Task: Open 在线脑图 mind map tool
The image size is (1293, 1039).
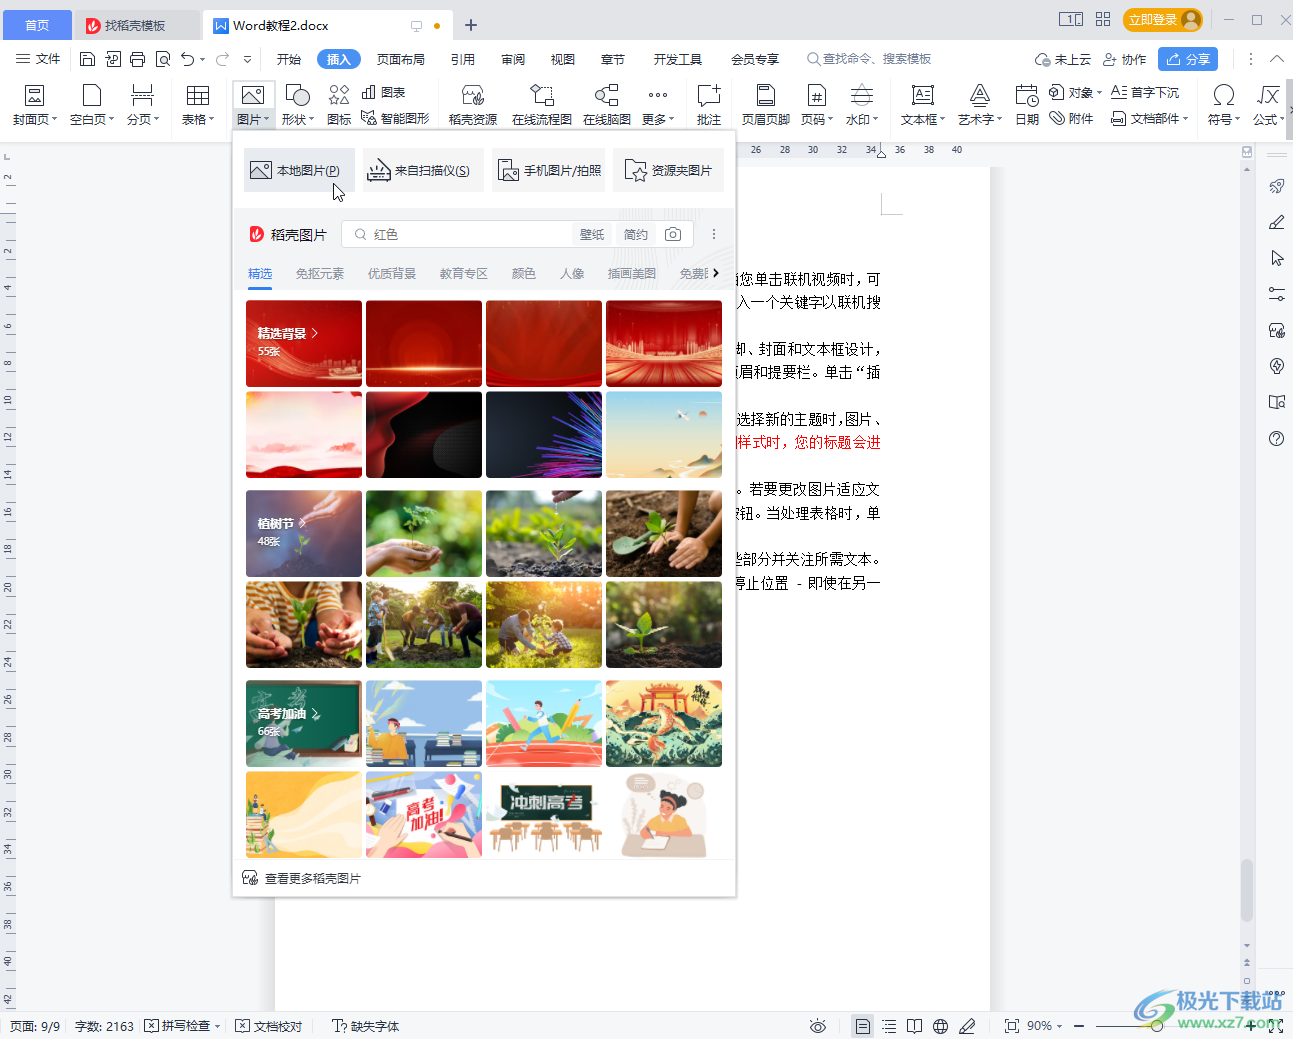Action: 607,105
